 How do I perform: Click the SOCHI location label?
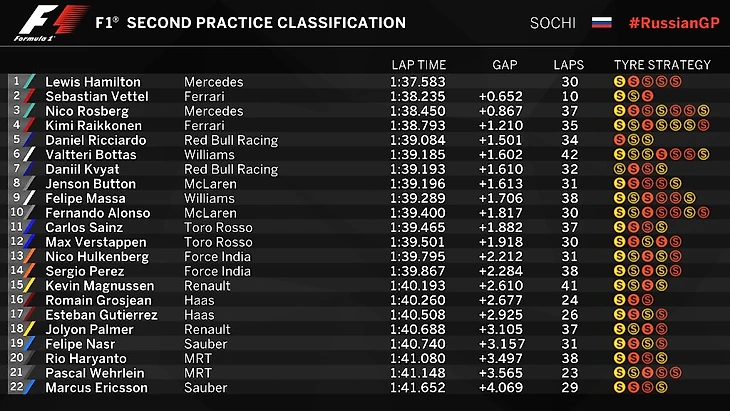pos(552,22)
